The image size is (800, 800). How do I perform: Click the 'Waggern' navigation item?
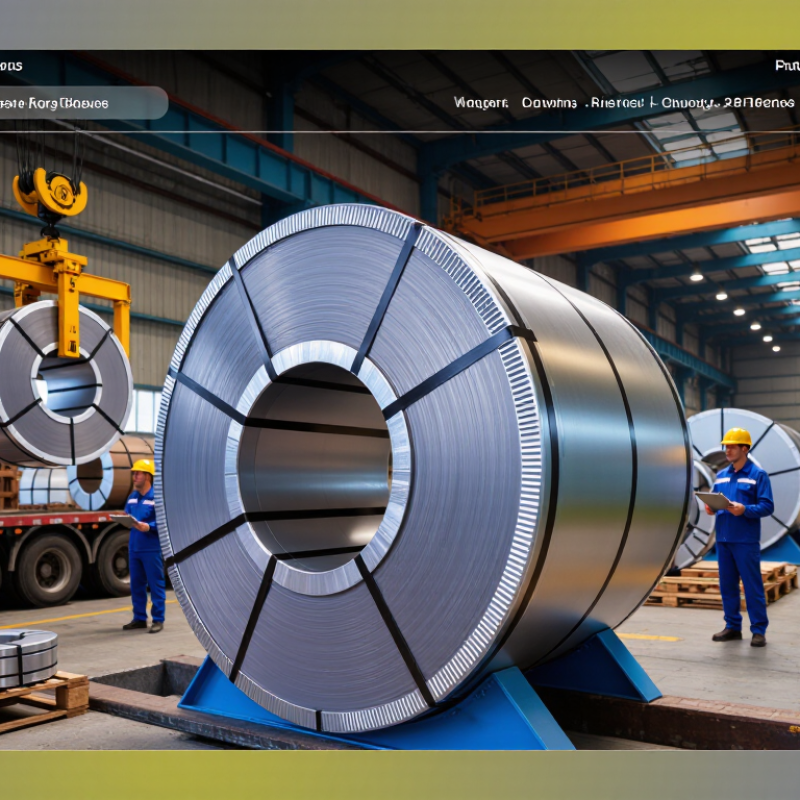click(x=481, y=103)
